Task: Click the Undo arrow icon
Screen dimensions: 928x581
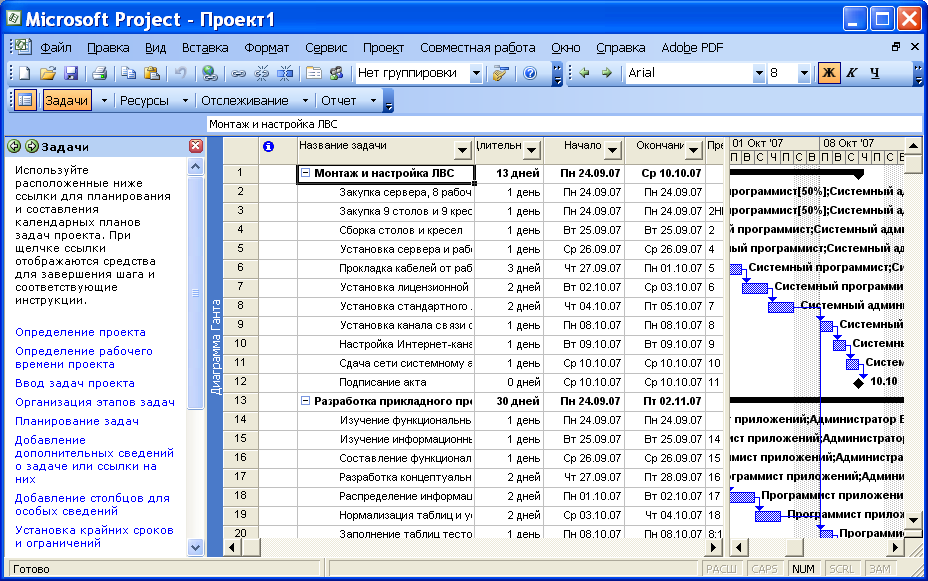Action: click(180, 73)
